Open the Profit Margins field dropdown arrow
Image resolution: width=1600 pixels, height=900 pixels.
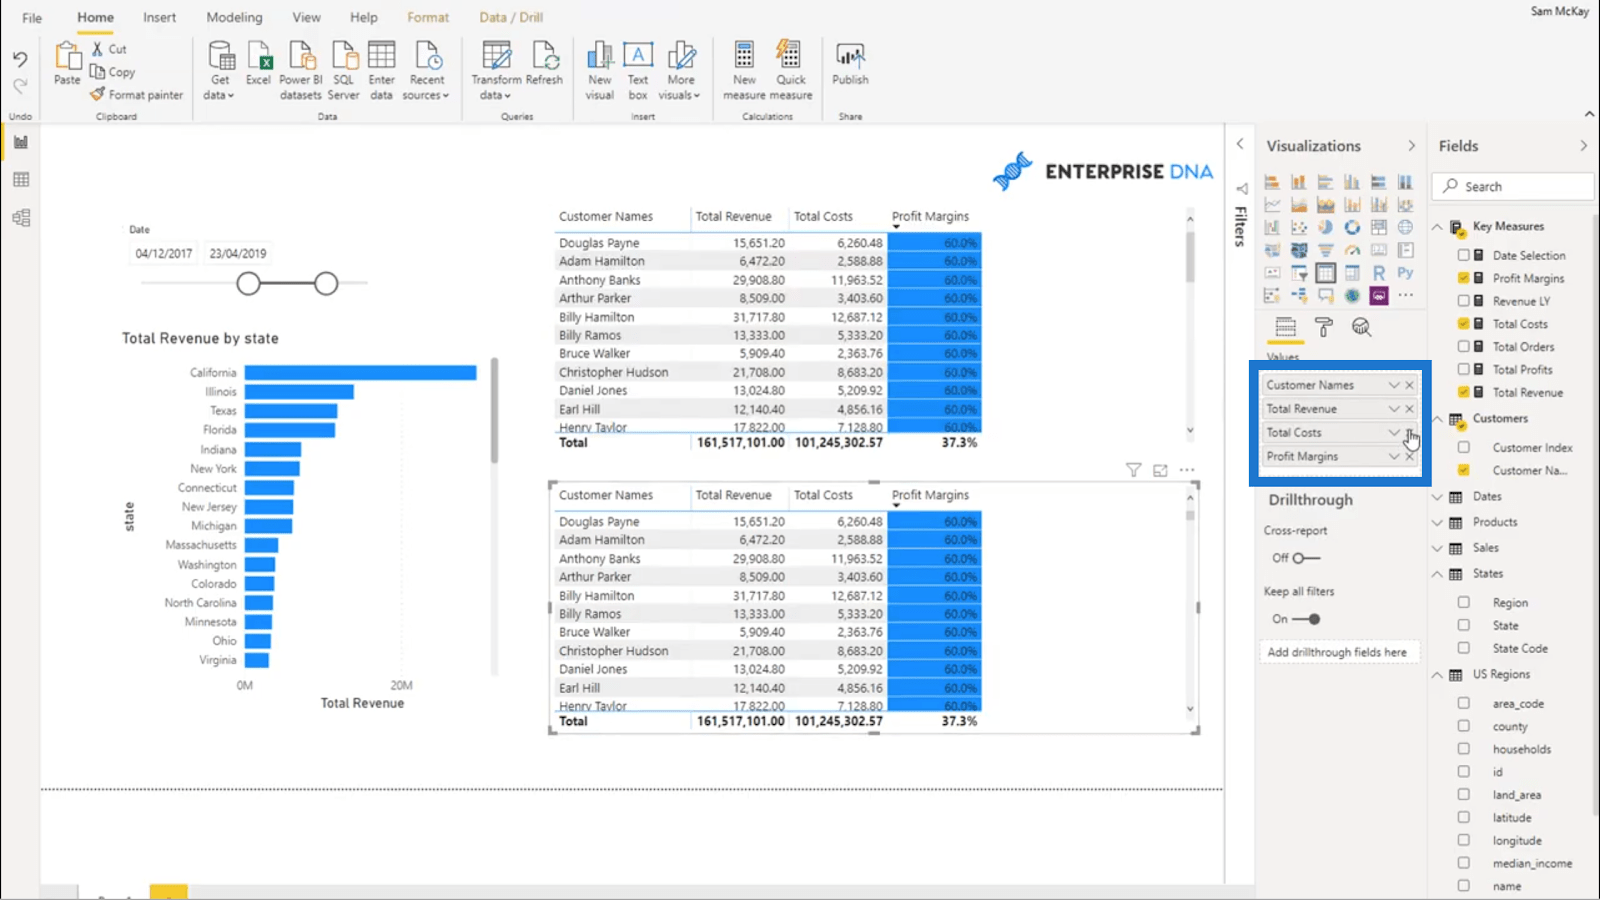coord(1393,456)
